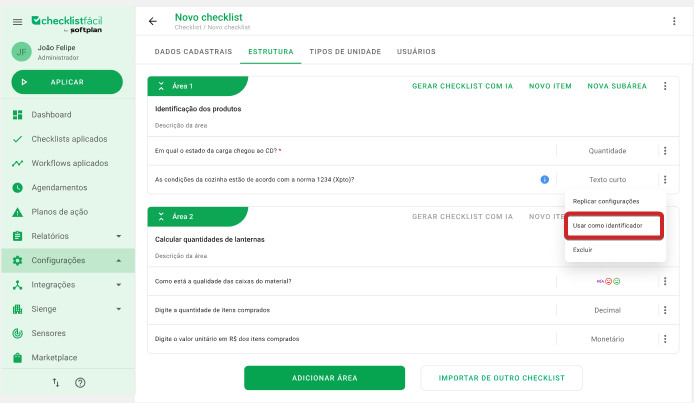694x403 pixels.
Task: Expand the Integrações submenu
Action: [119, 285]
